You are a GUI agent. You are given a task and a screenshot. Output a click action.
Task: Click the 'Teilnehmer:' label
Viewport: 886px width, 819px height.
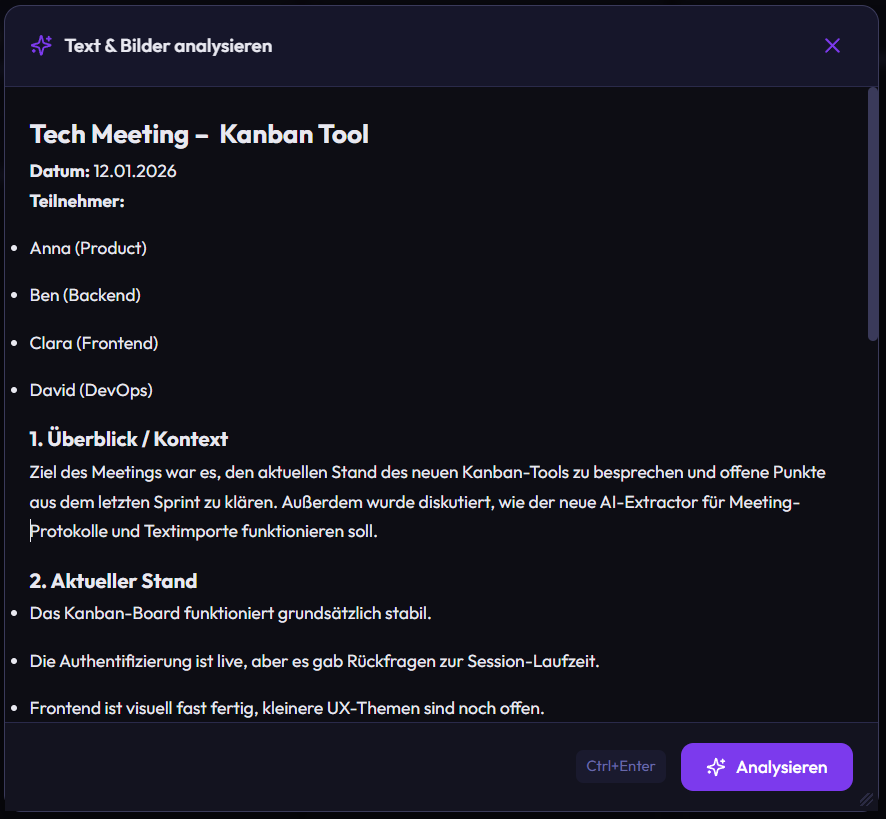77,201
